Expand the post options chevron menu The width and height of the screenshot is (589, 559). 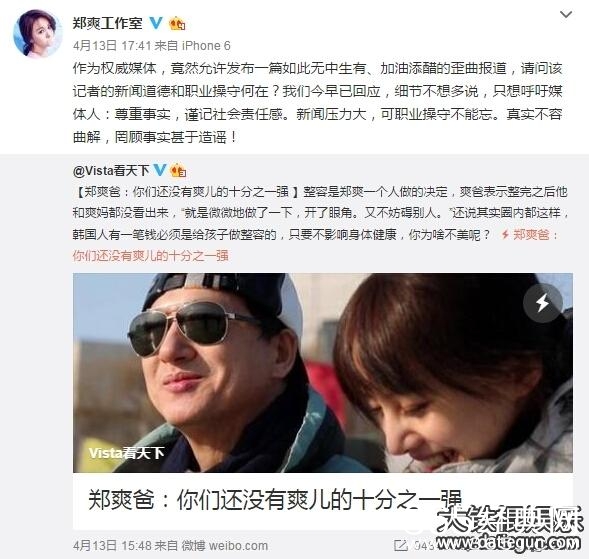(566, 15)
